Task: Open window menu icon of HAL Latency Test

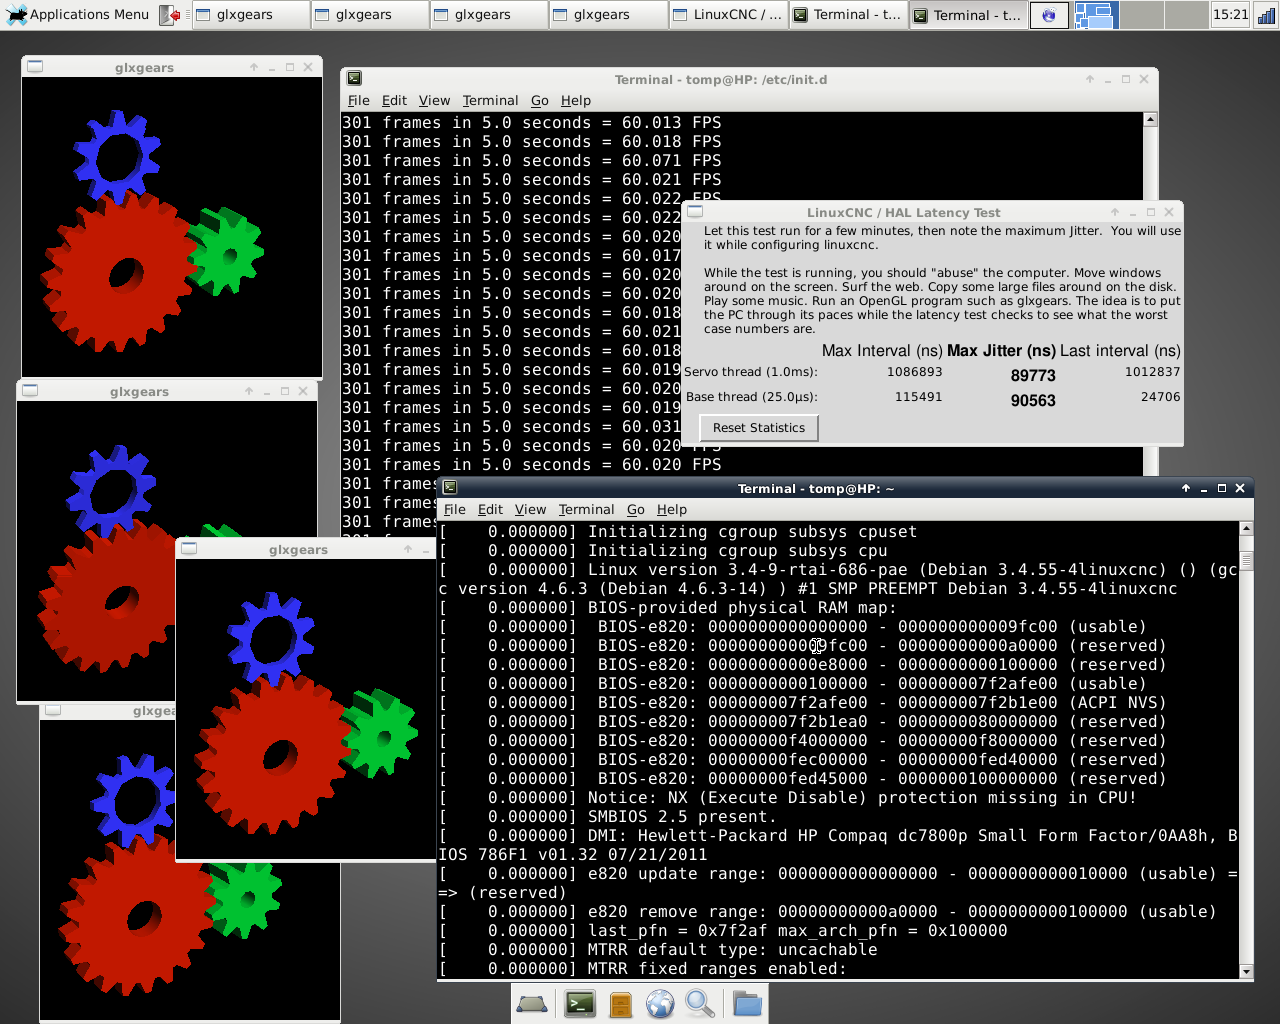Action: click(x=696, y=212)
